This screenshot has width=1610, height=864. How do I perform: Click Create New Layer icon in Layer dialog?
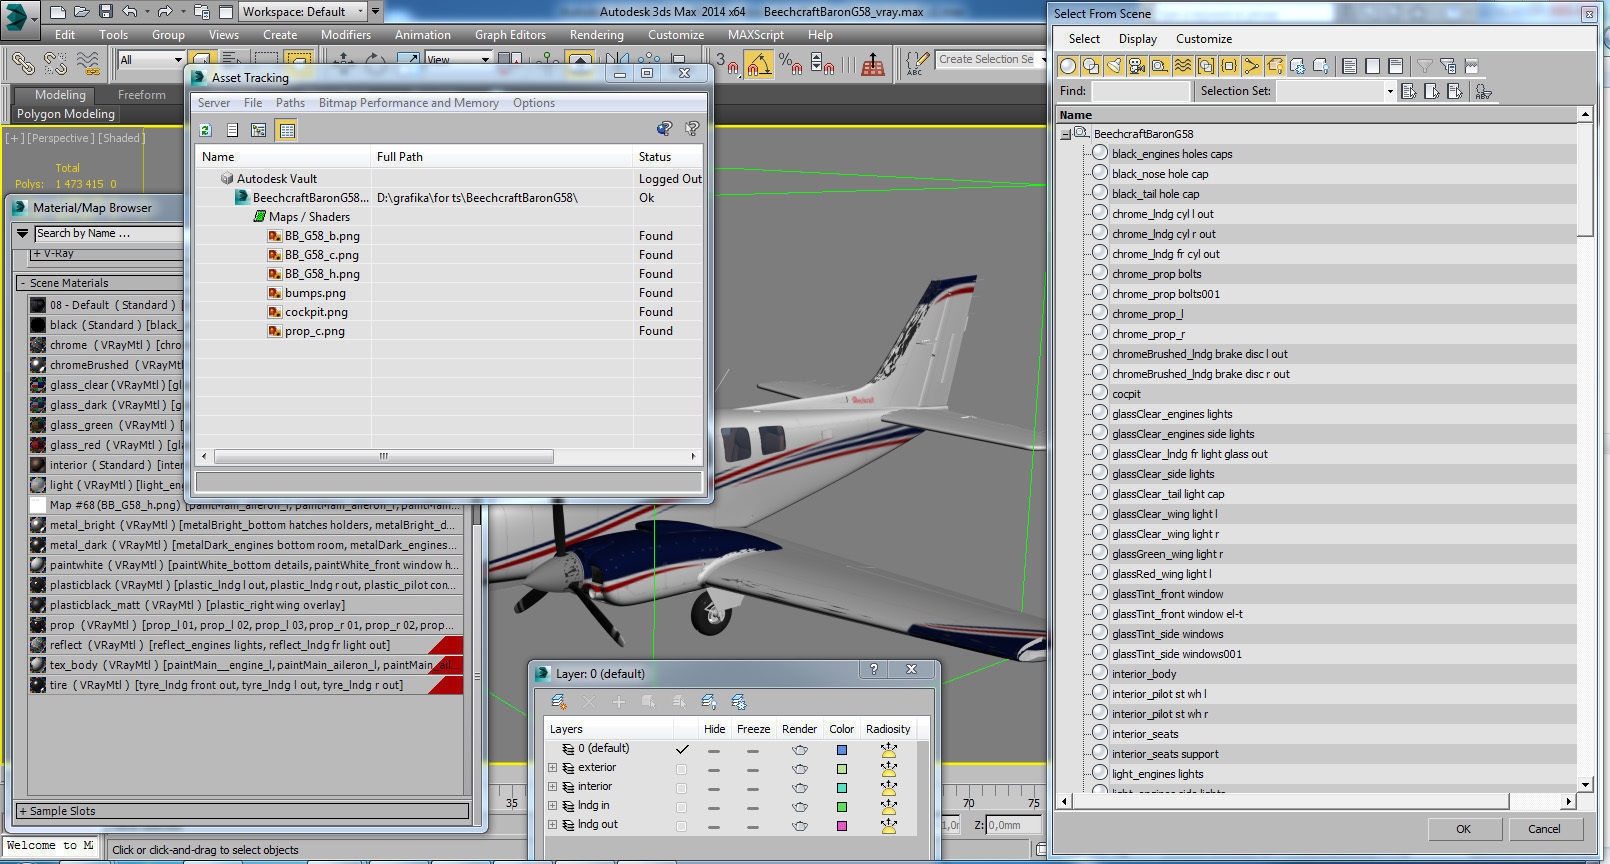click(559, 702)
